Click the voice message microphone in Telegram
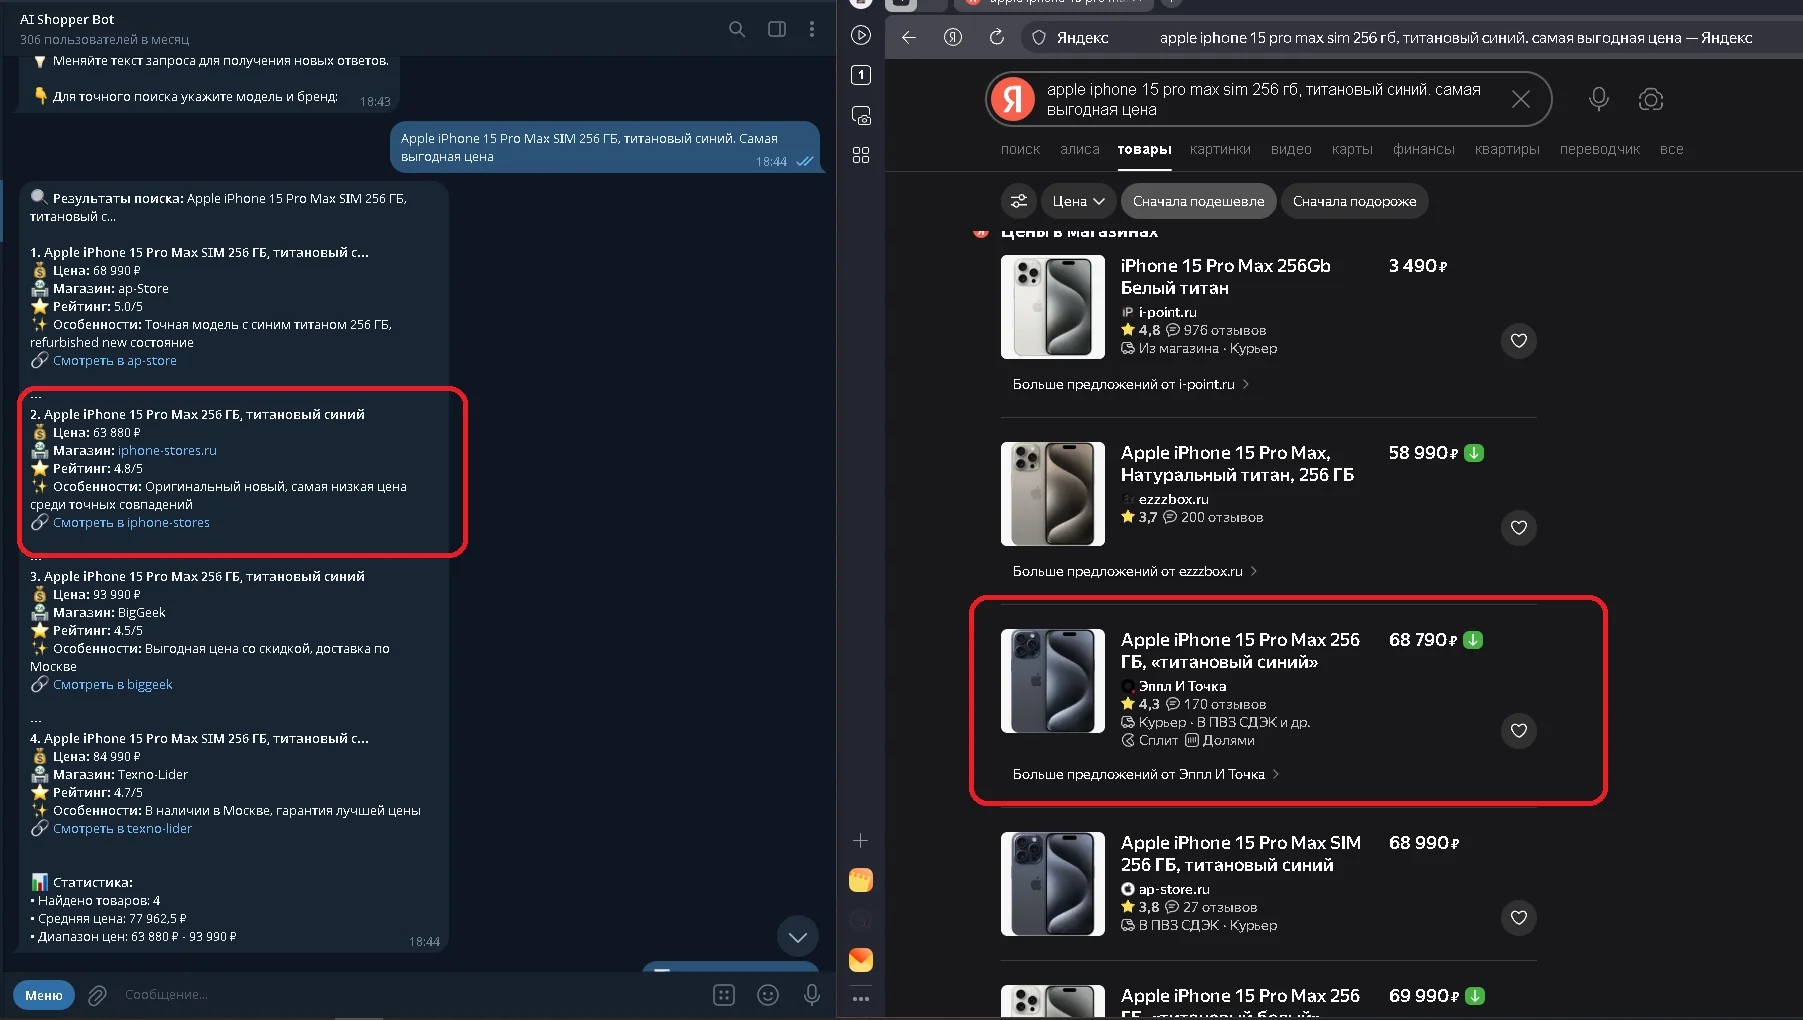 (812, 995)
